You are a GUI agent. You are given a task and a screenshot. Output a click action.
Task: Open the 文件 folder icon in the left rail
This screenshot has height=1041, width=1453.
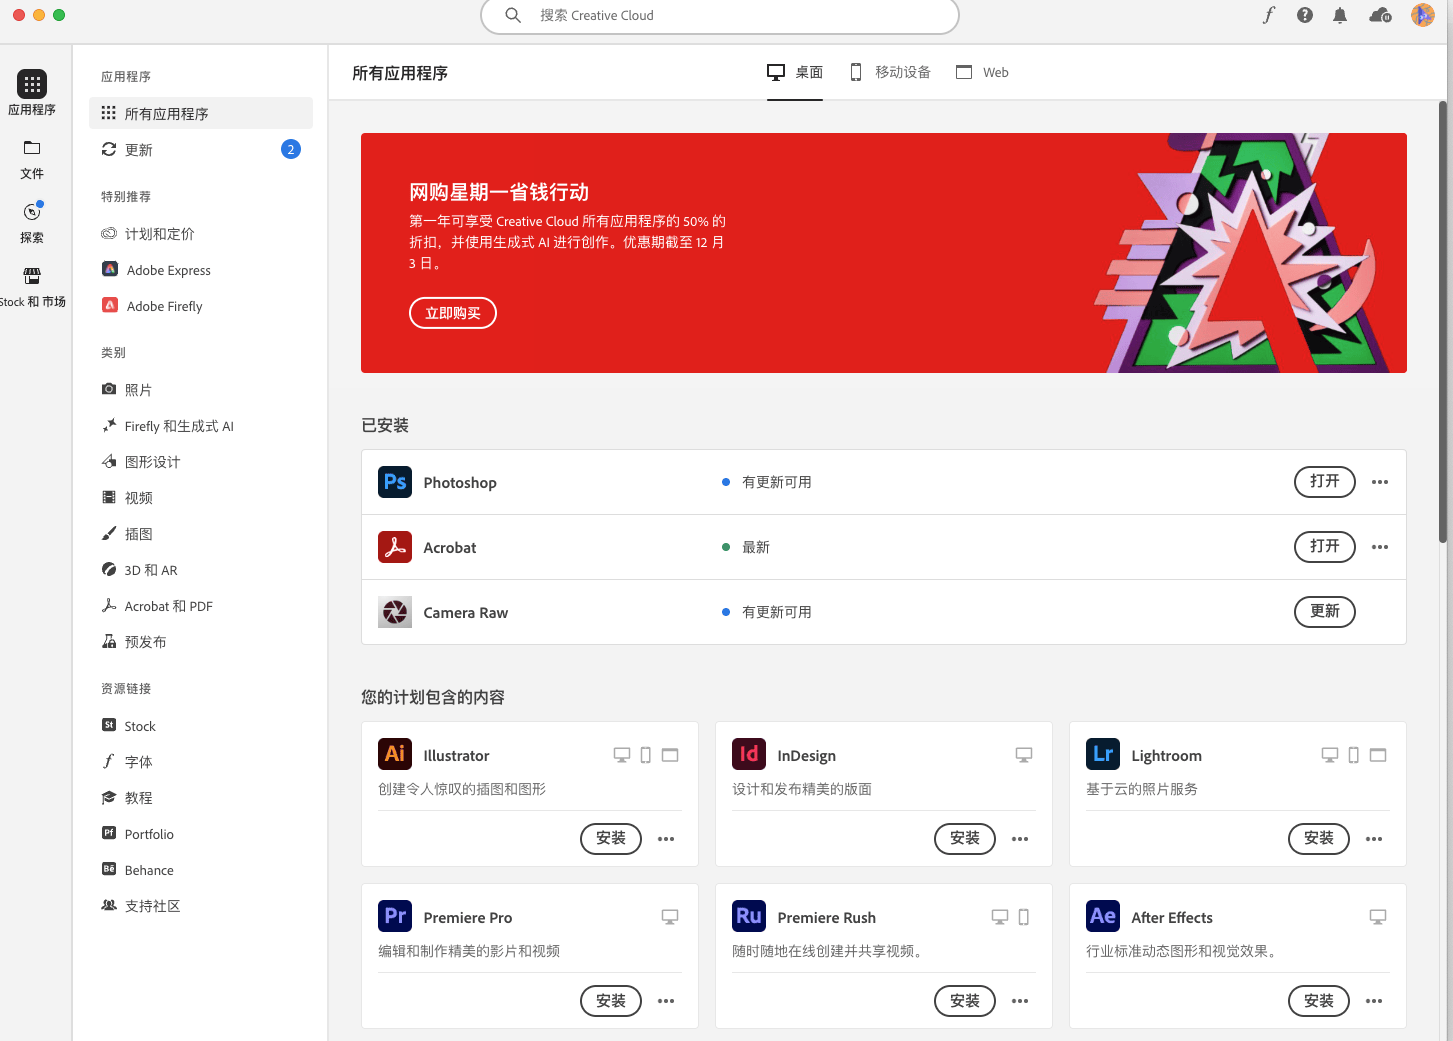click(32, 148)
